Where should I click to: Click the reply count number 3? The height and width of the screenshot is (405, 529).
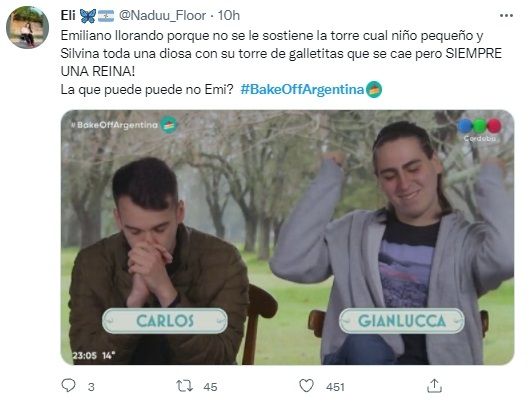pyautogui.click(x=91, y=387)
